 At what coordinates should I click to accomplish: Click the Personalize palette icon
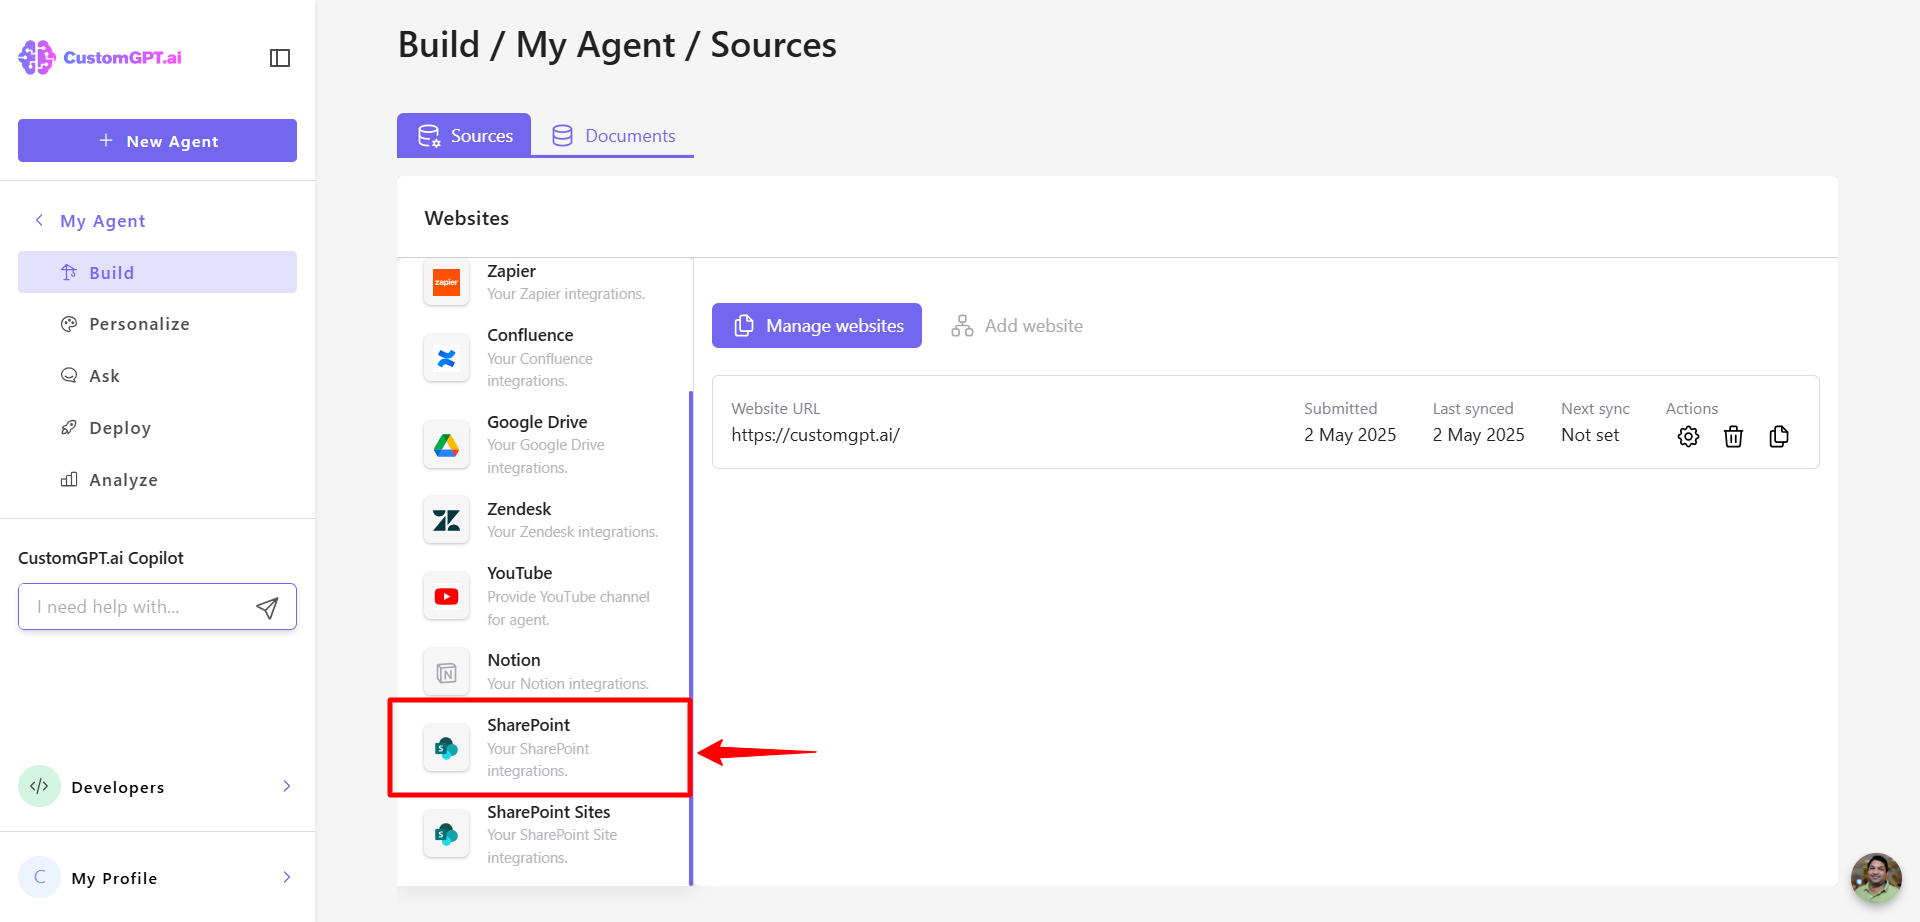point(69,324)
